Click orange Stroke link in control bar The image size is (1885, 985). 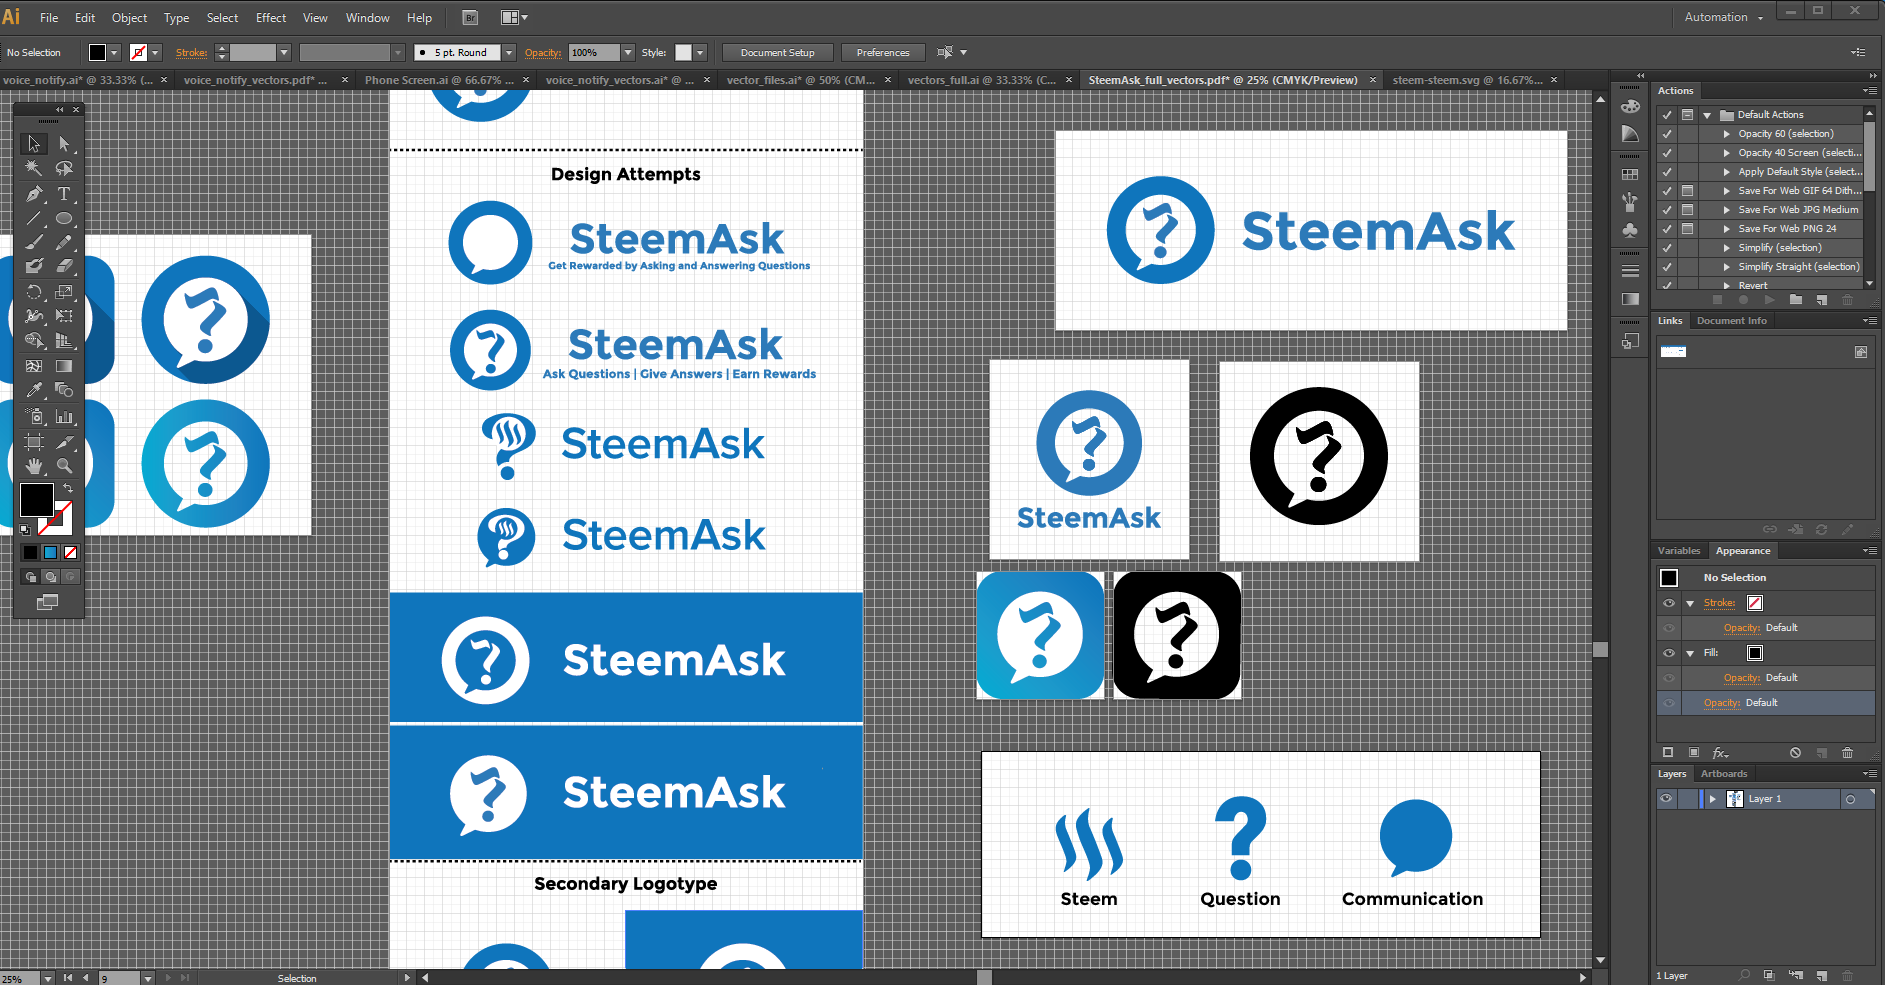(191, 53)
